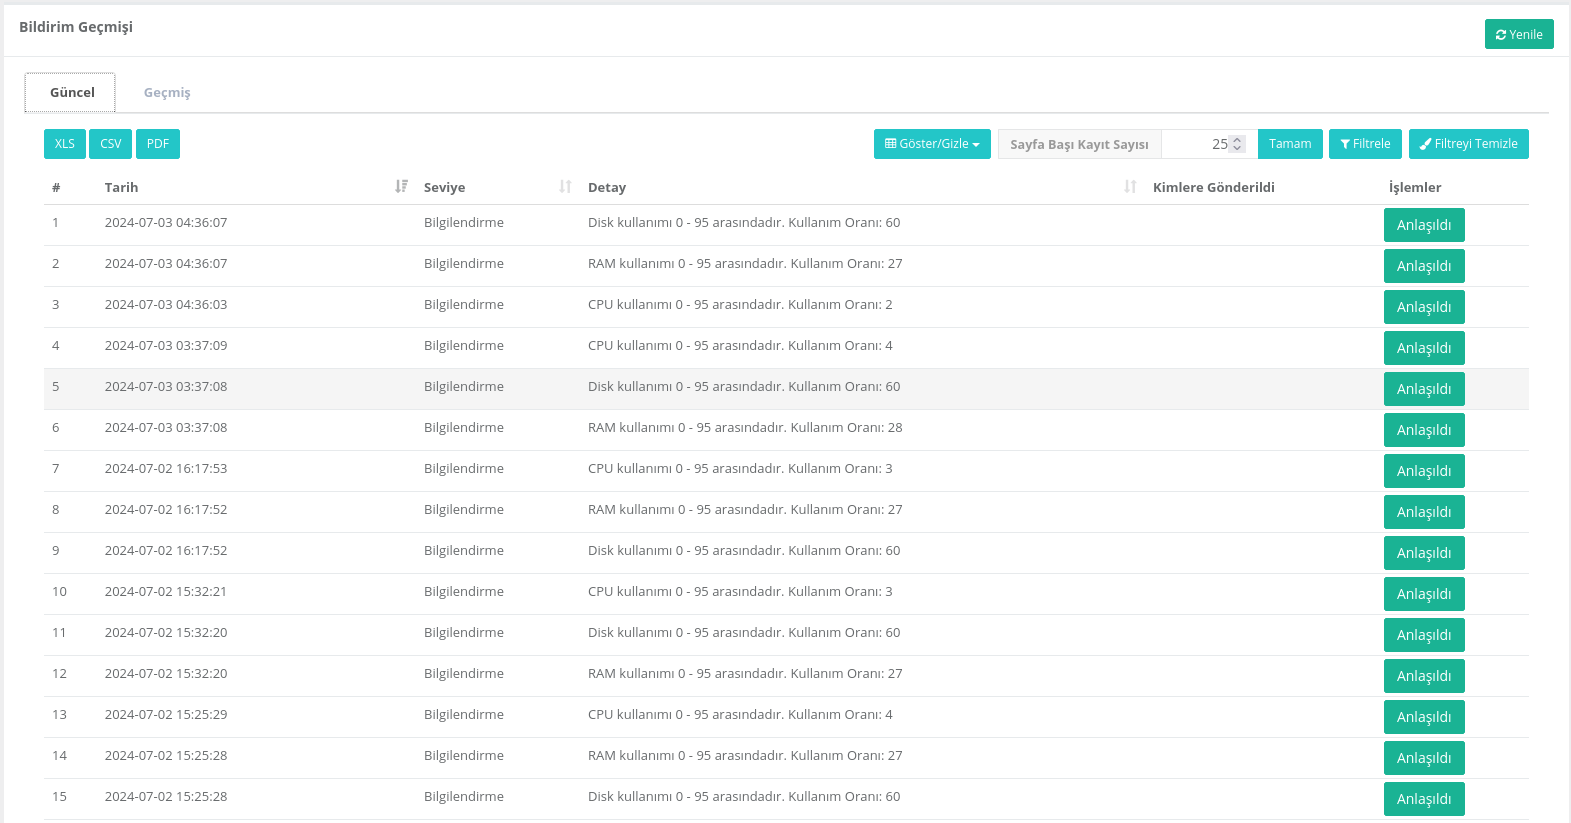Acknowledge row 14 with Anlaşıldı
Screen dimensions: 1571x823
pyautogui.click(x=1424, y=758)
